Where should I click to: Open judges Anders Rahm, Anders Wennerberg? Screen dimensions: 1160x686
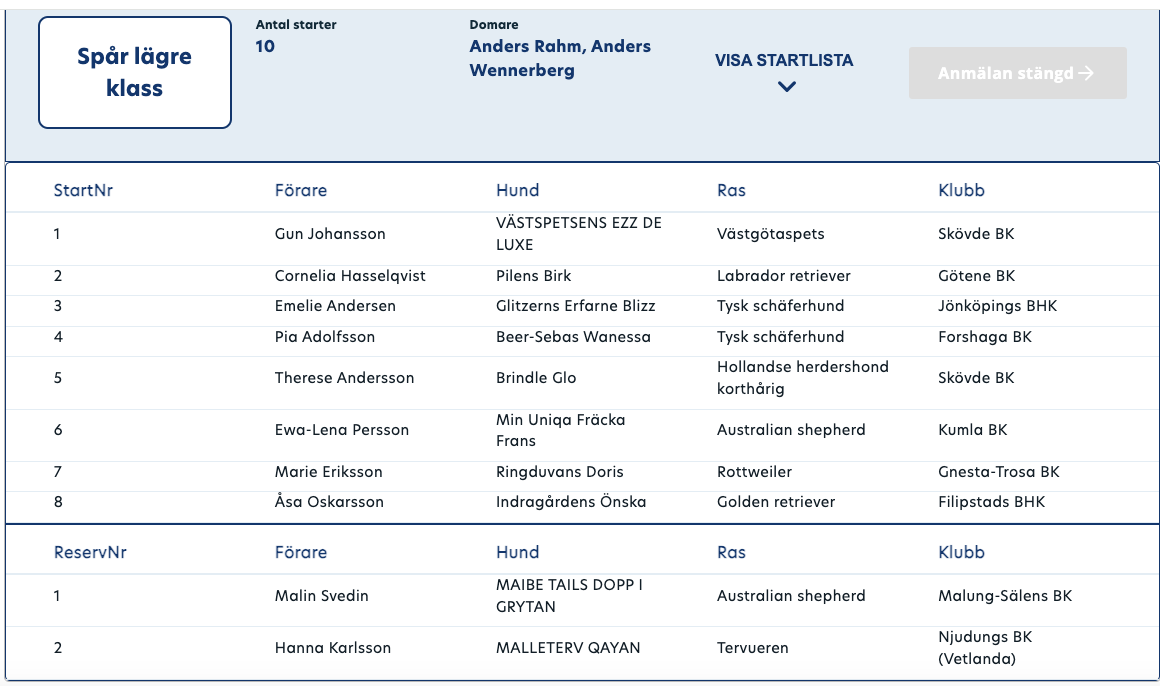pyautogui.click(x=560, y=58)
